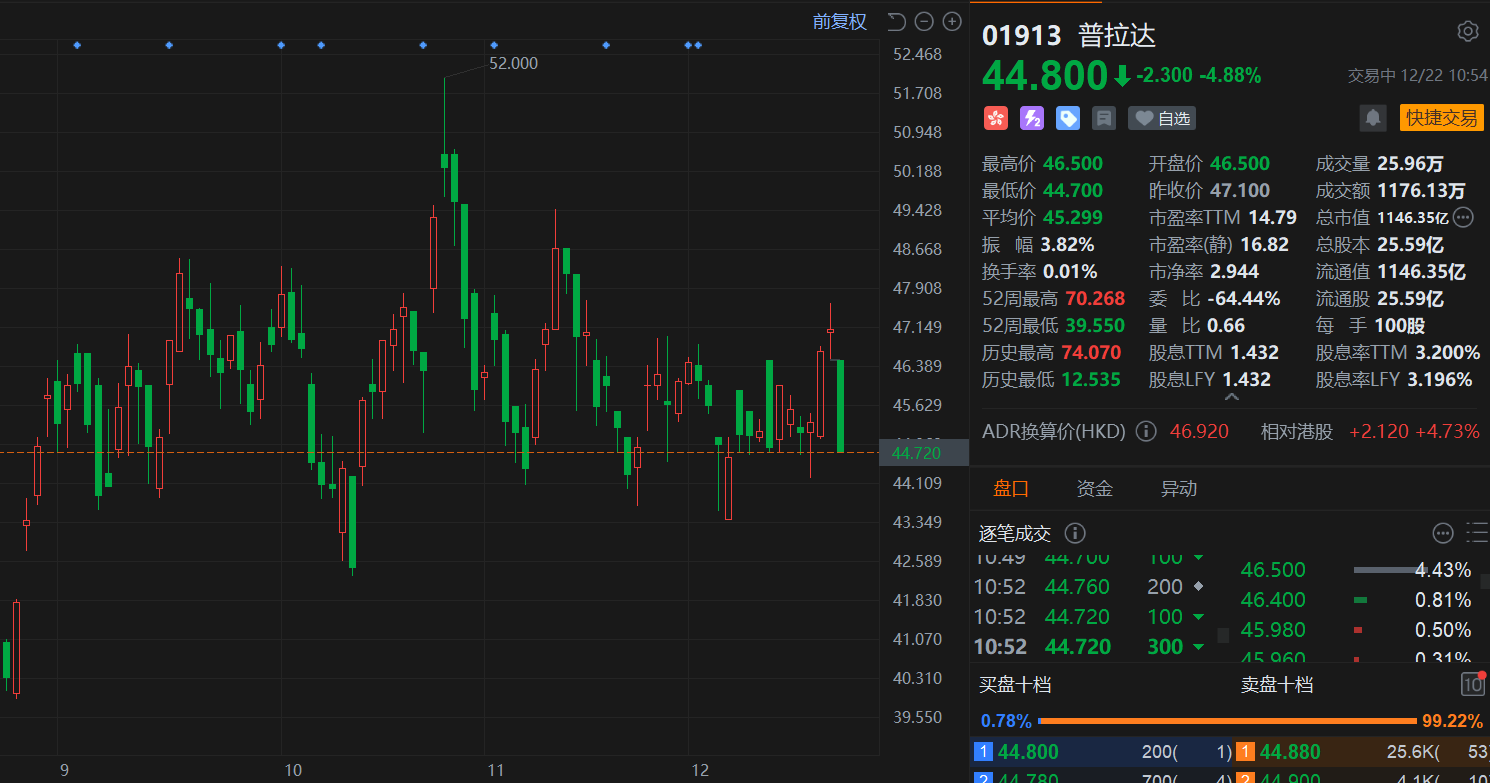This screenshot has width=1490, height=783.
Task: Zoom out the candlestick chart
Action: (924, 21)
